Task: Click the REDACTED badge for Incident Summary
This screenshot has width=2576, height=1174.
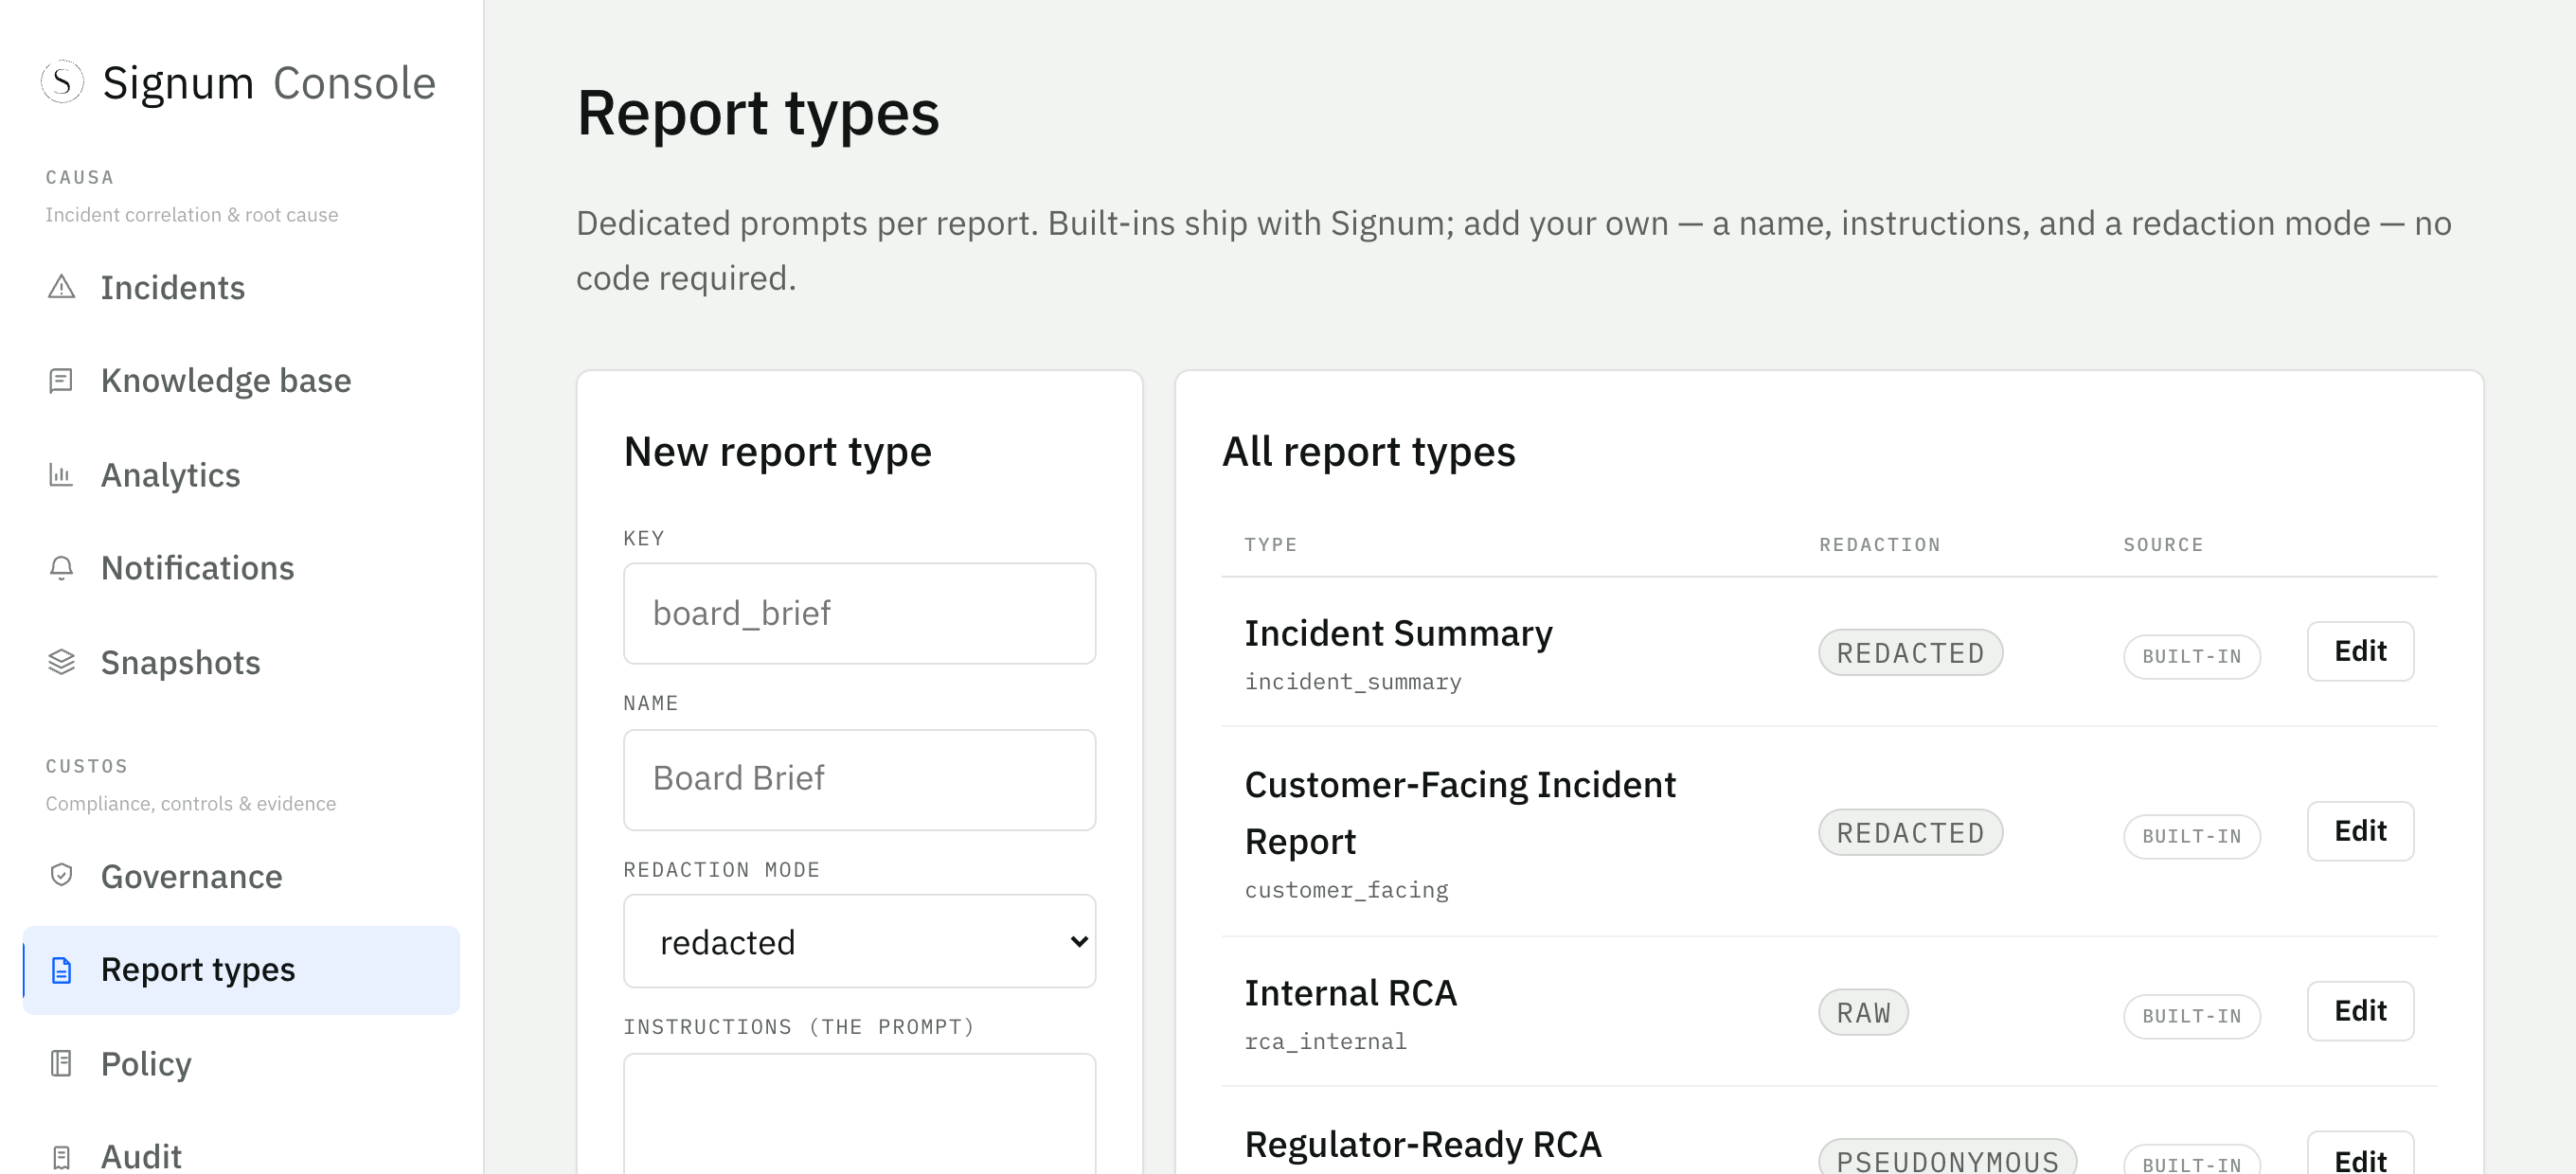Action: [x=1910, y=652]
